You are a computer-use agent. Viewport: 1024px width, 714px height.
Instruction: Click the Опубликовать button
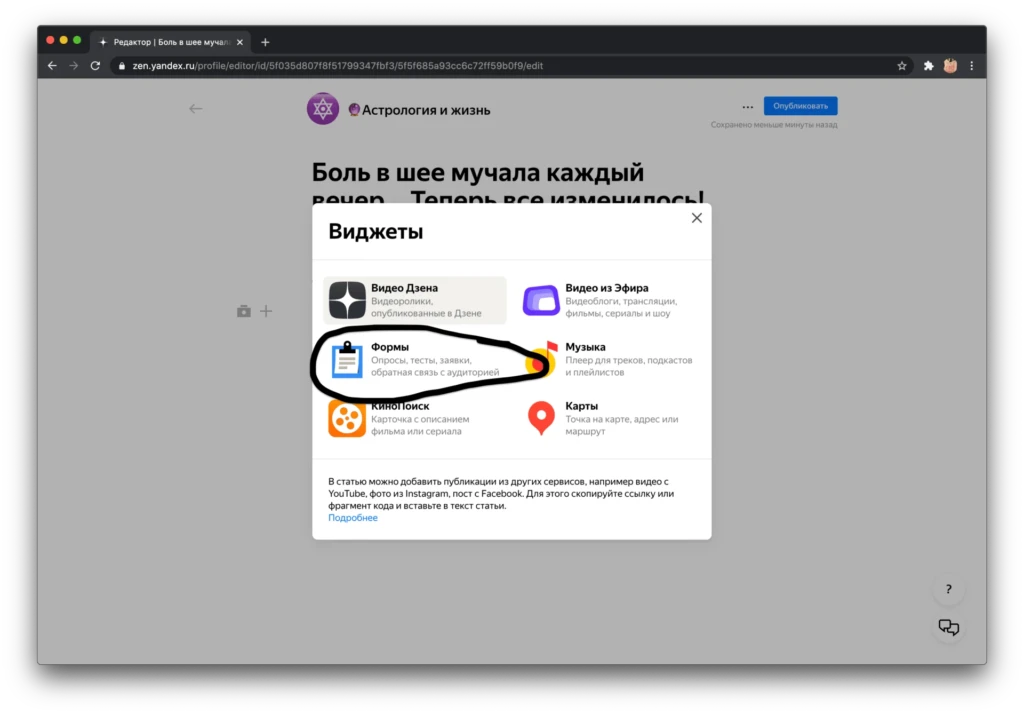tap(801, 106)
